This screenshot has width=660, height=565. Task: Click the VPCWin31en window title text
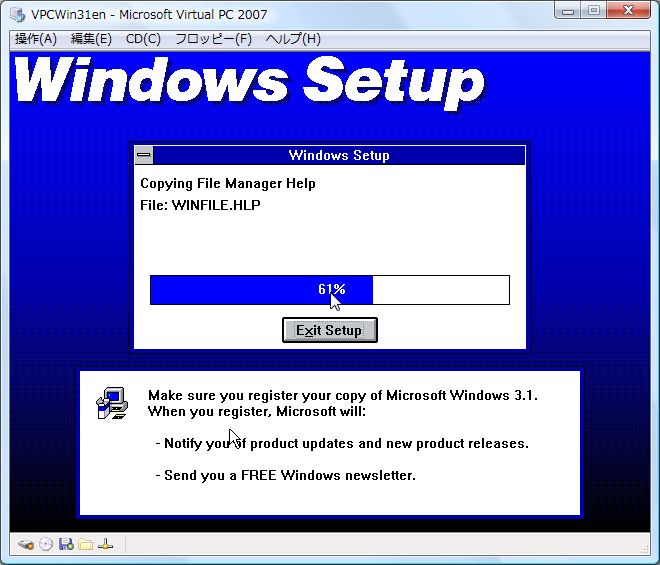(149, 14)
